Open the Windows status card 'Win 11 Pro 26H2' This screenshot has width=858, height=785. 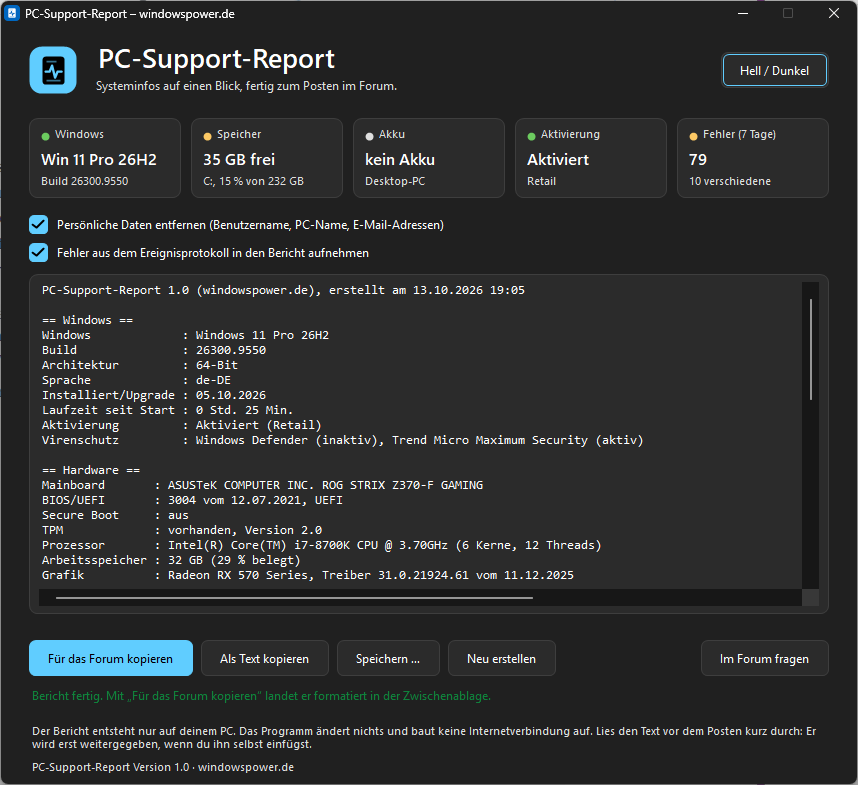coord(105,158)
